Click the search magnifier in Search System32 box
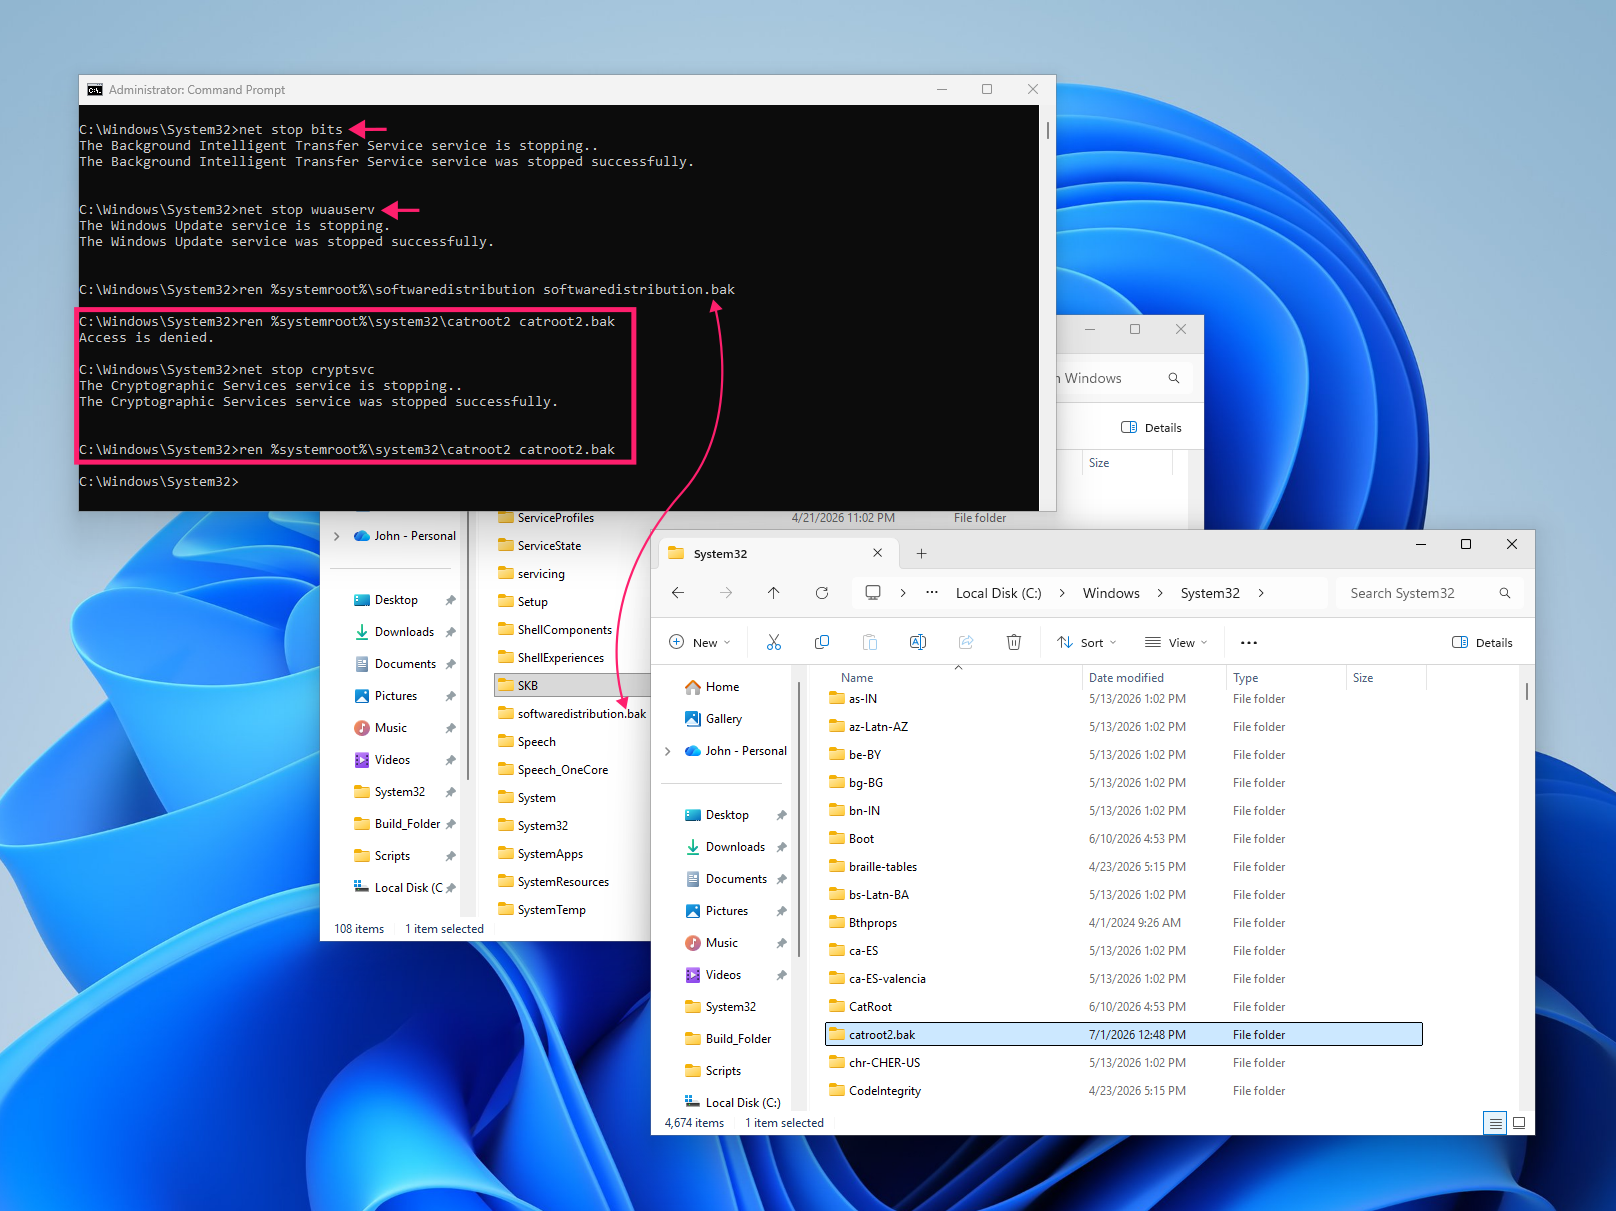This screenshot has width=1616, height=1211. pyautogui.click(x=1505, y=593)
